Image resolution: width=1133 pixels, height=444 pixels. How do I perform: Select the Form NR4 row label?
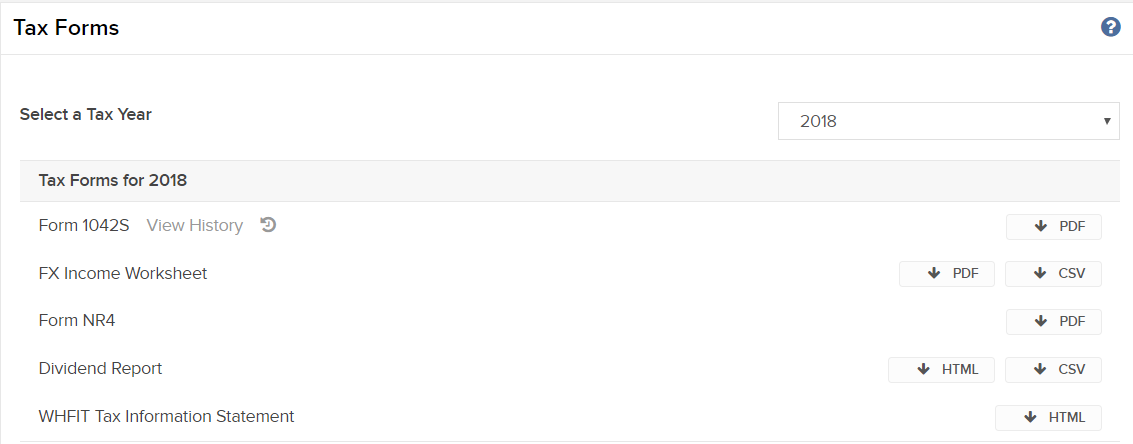pos(77,320)
